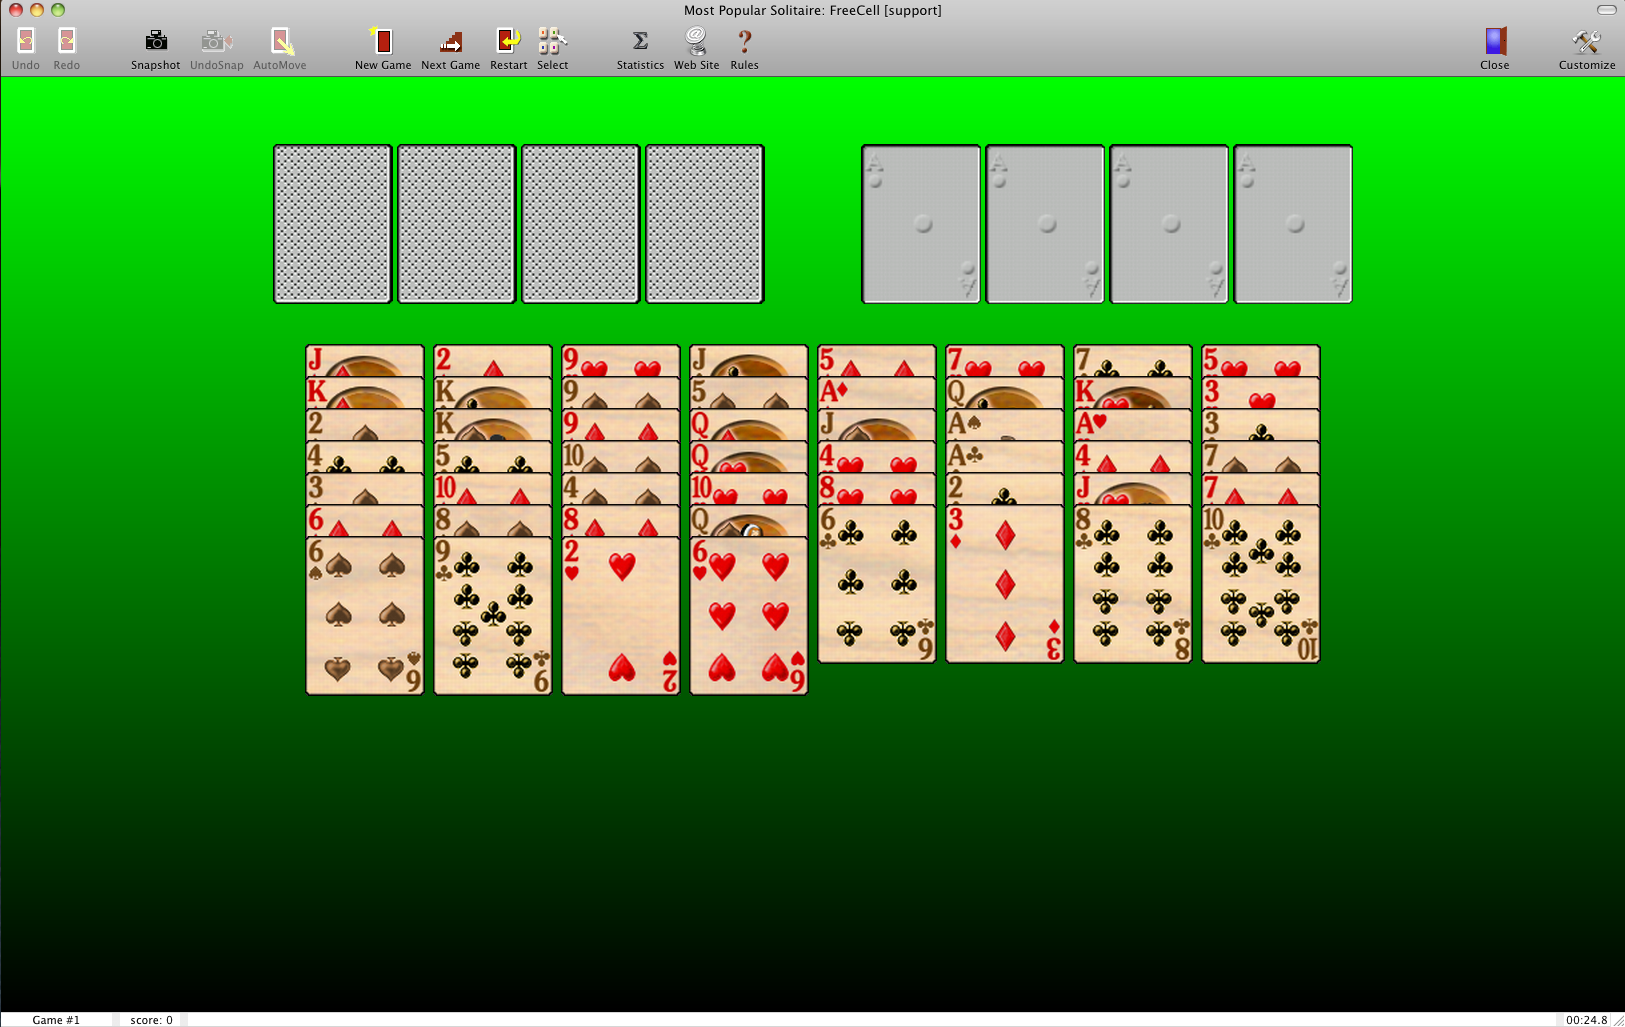Click the Close door icon
Image resolution: width=1625 pixels, height=1027 pixels.
(1494, 42)
